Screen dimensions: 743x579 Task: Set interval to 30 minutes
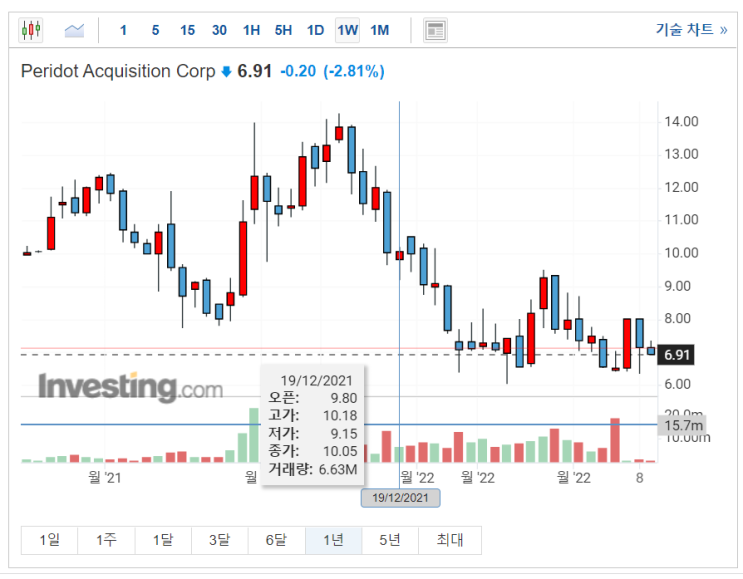pos(219,30)
